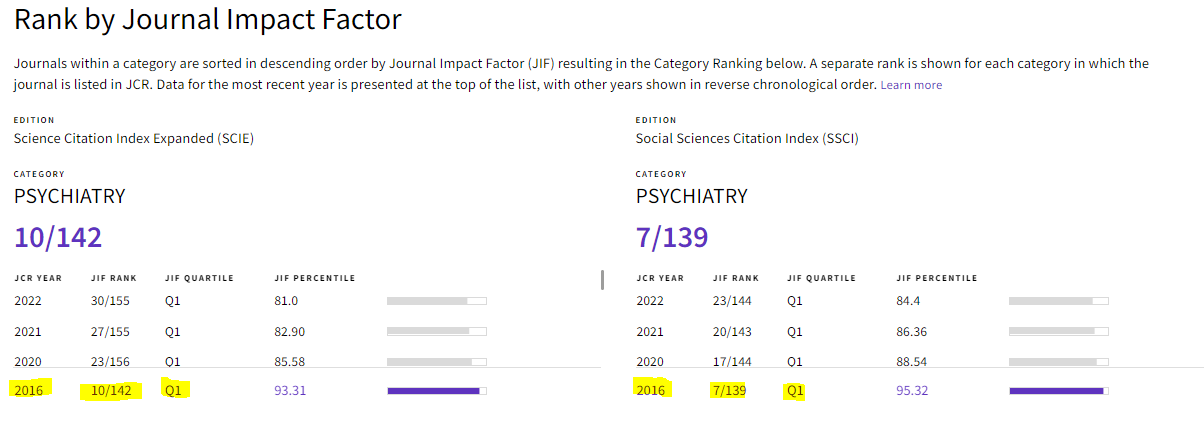Click the Rank by Journal Impact Factor title
The width and height of the screenshot is (1204, 435).
coord(208,18)
